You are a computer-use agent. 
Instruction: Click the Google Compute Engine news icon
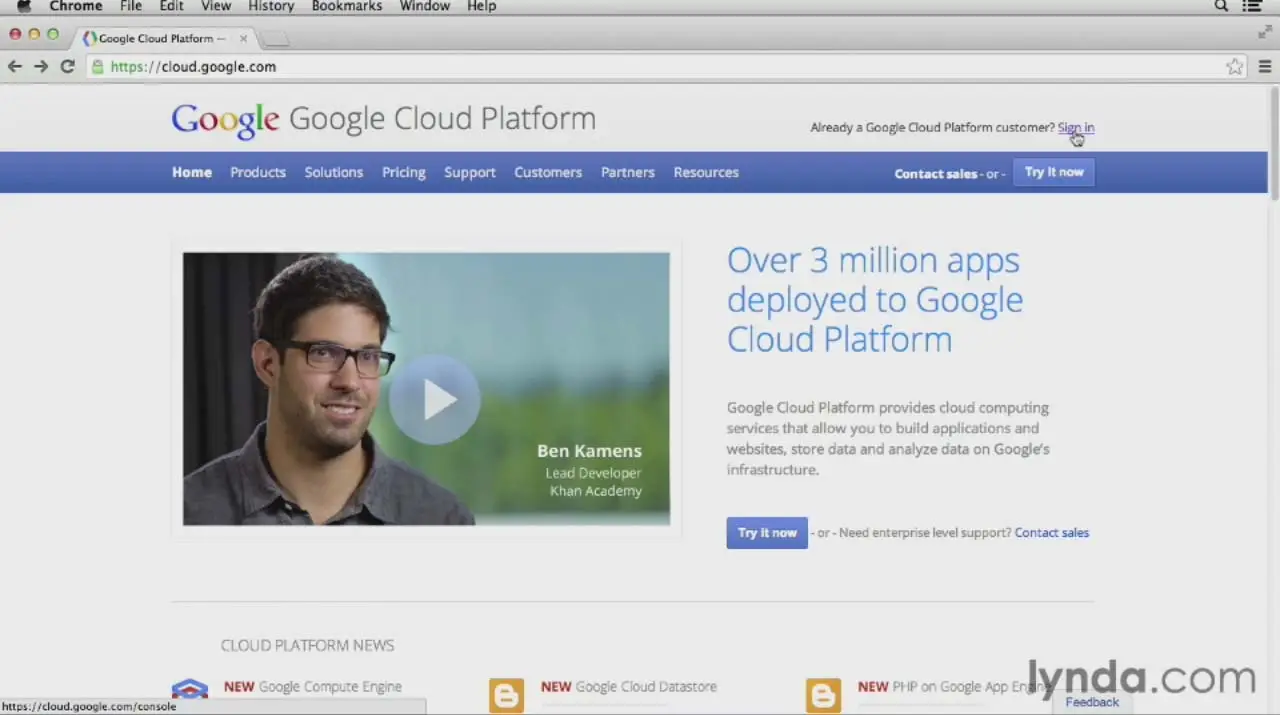point(190,689)
